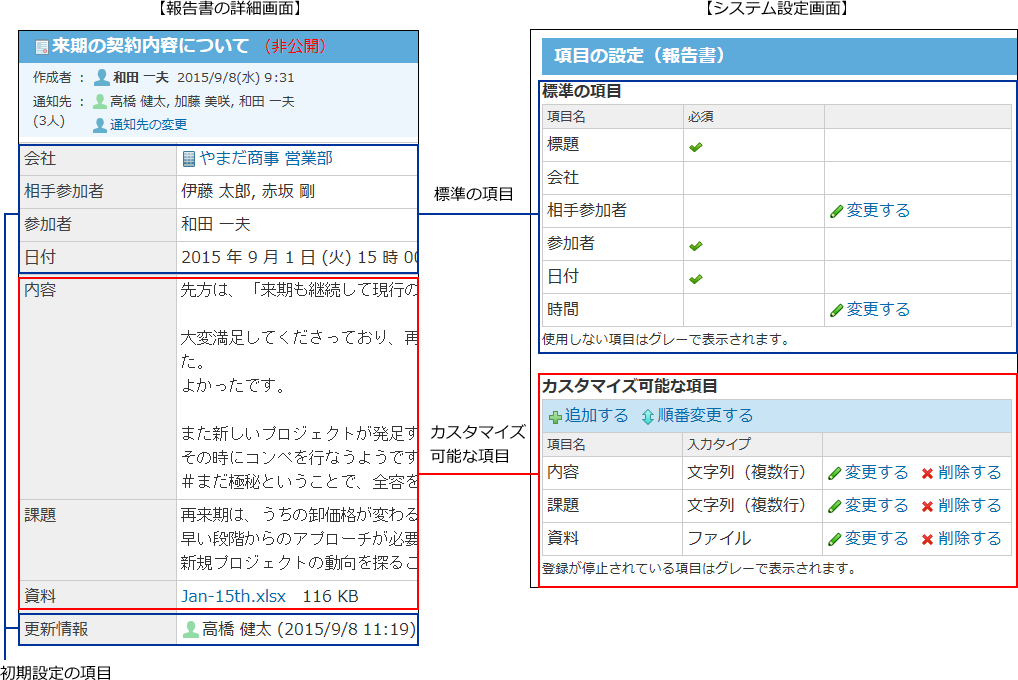Click the green plus icon for 追加する
The height and width of the screenshot is (680, 1018).
pyautogui.click(x=555, y=417)
